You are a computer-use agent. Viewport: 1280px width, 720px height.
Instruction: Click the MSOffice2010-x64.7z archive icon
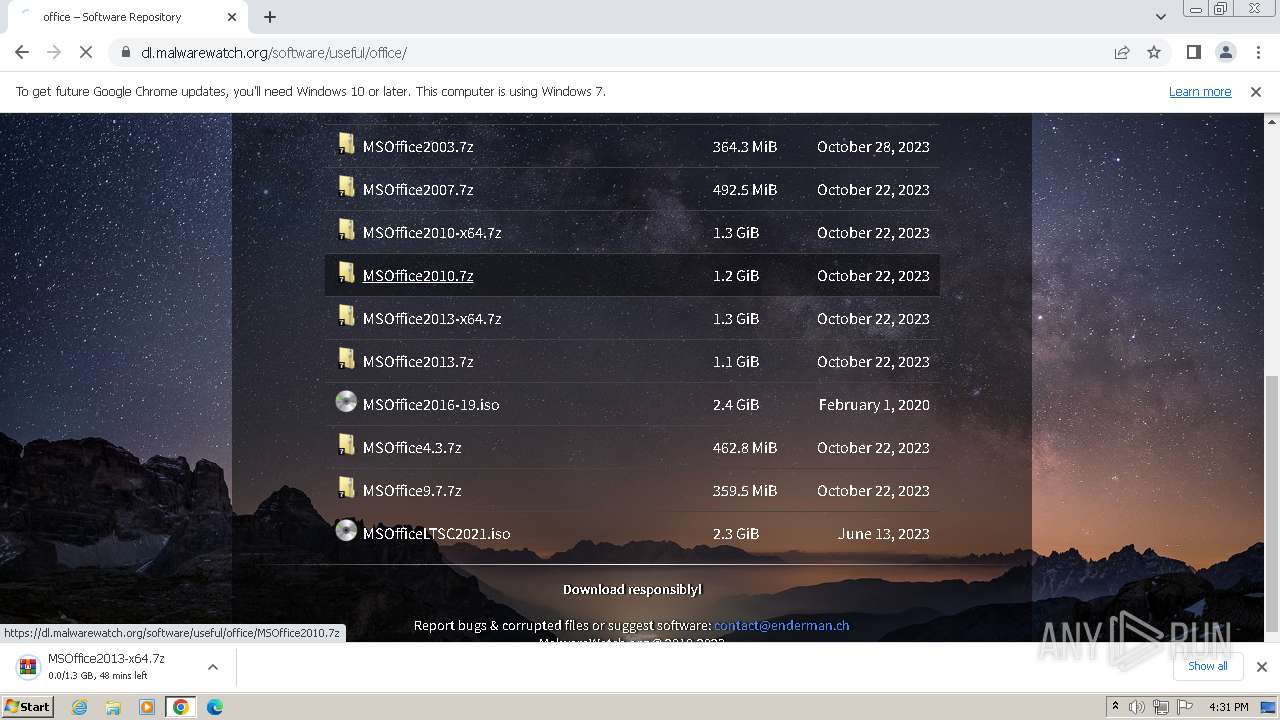[346, 230]
